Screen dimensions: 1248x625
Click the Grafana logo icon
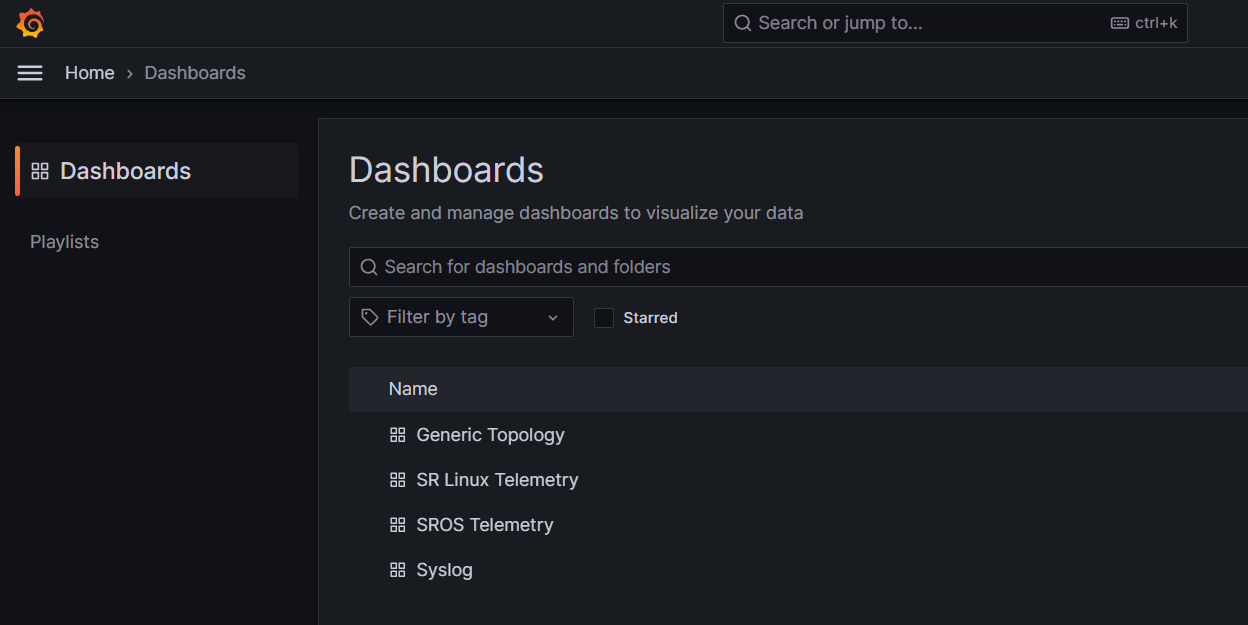click(x=30, y=23)
